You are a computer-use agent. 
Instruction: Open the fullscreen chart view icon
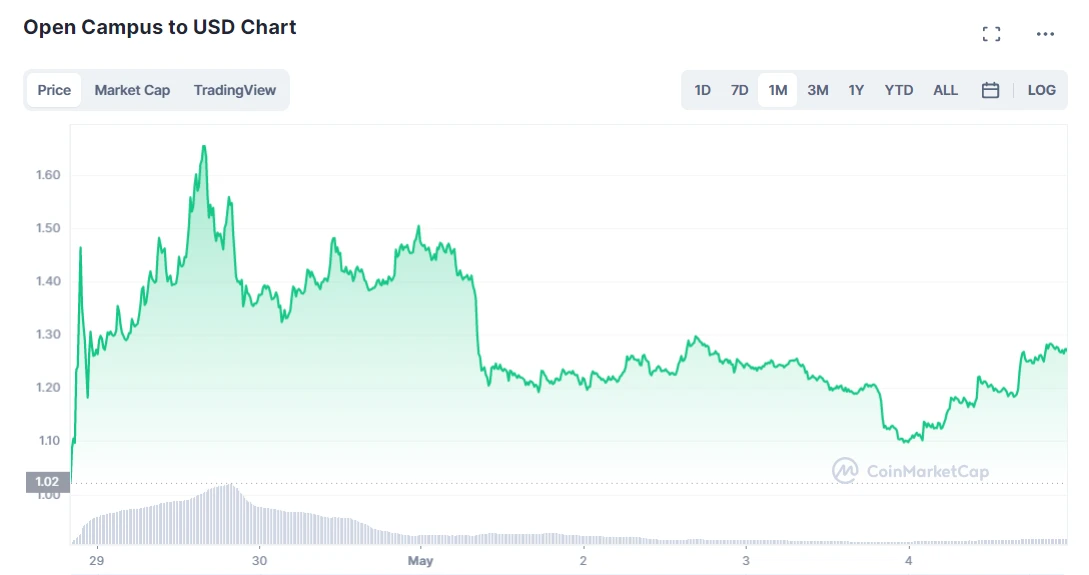pyautogui.click(x=991, y=34)
